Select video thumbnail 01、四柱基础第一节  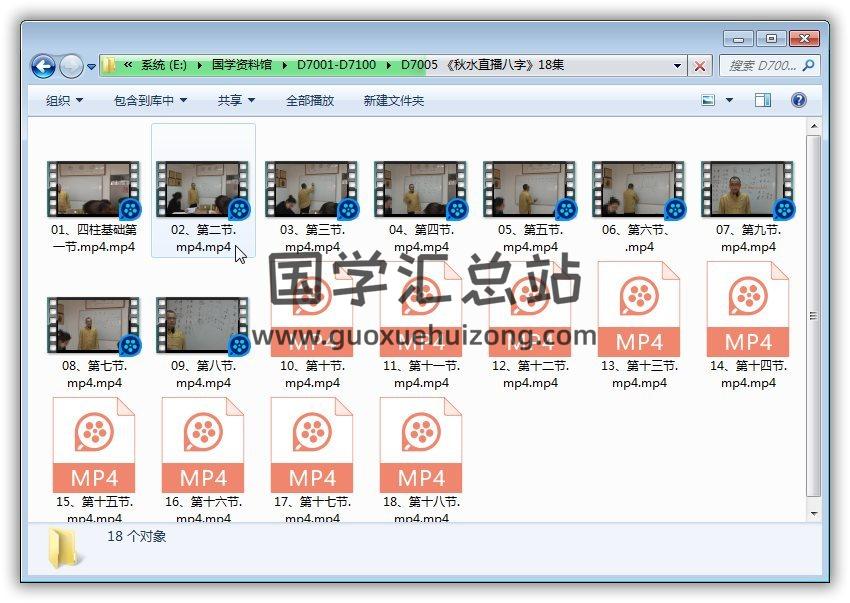(x=94, y=190)
